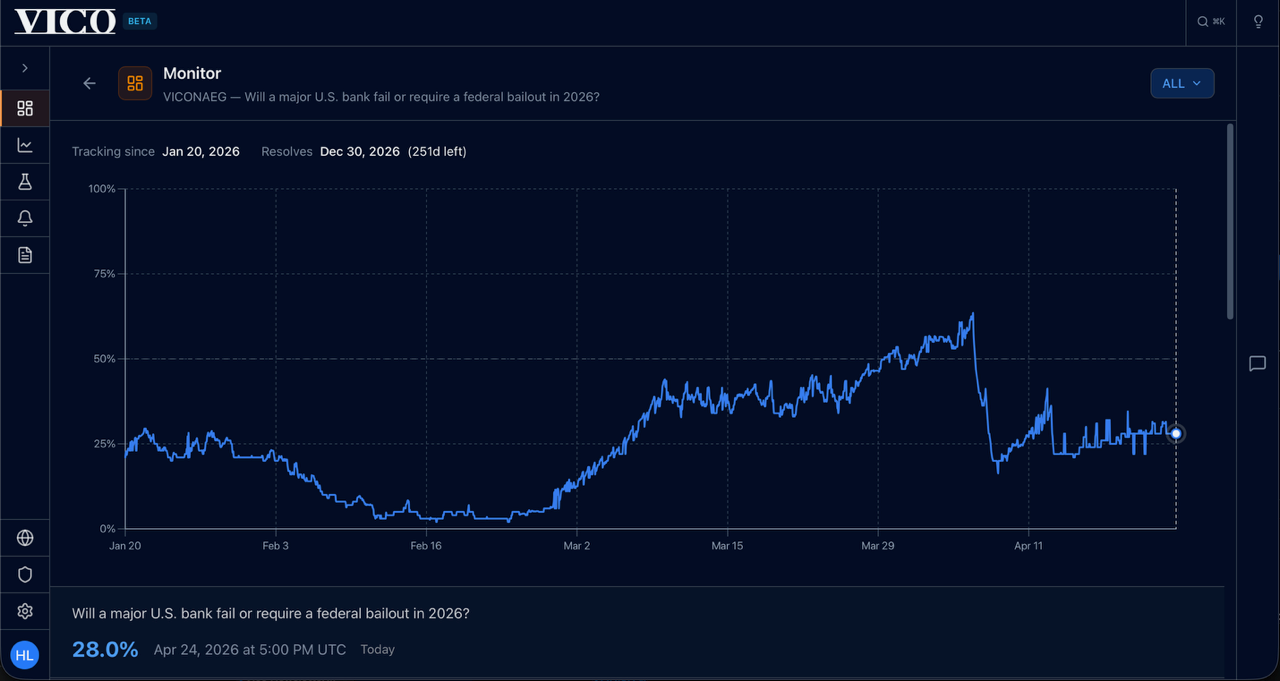Click the lightbulb icon in top bar
Image resolution: width=1280 pixels, height=681 pixels.
(1258, 22)
